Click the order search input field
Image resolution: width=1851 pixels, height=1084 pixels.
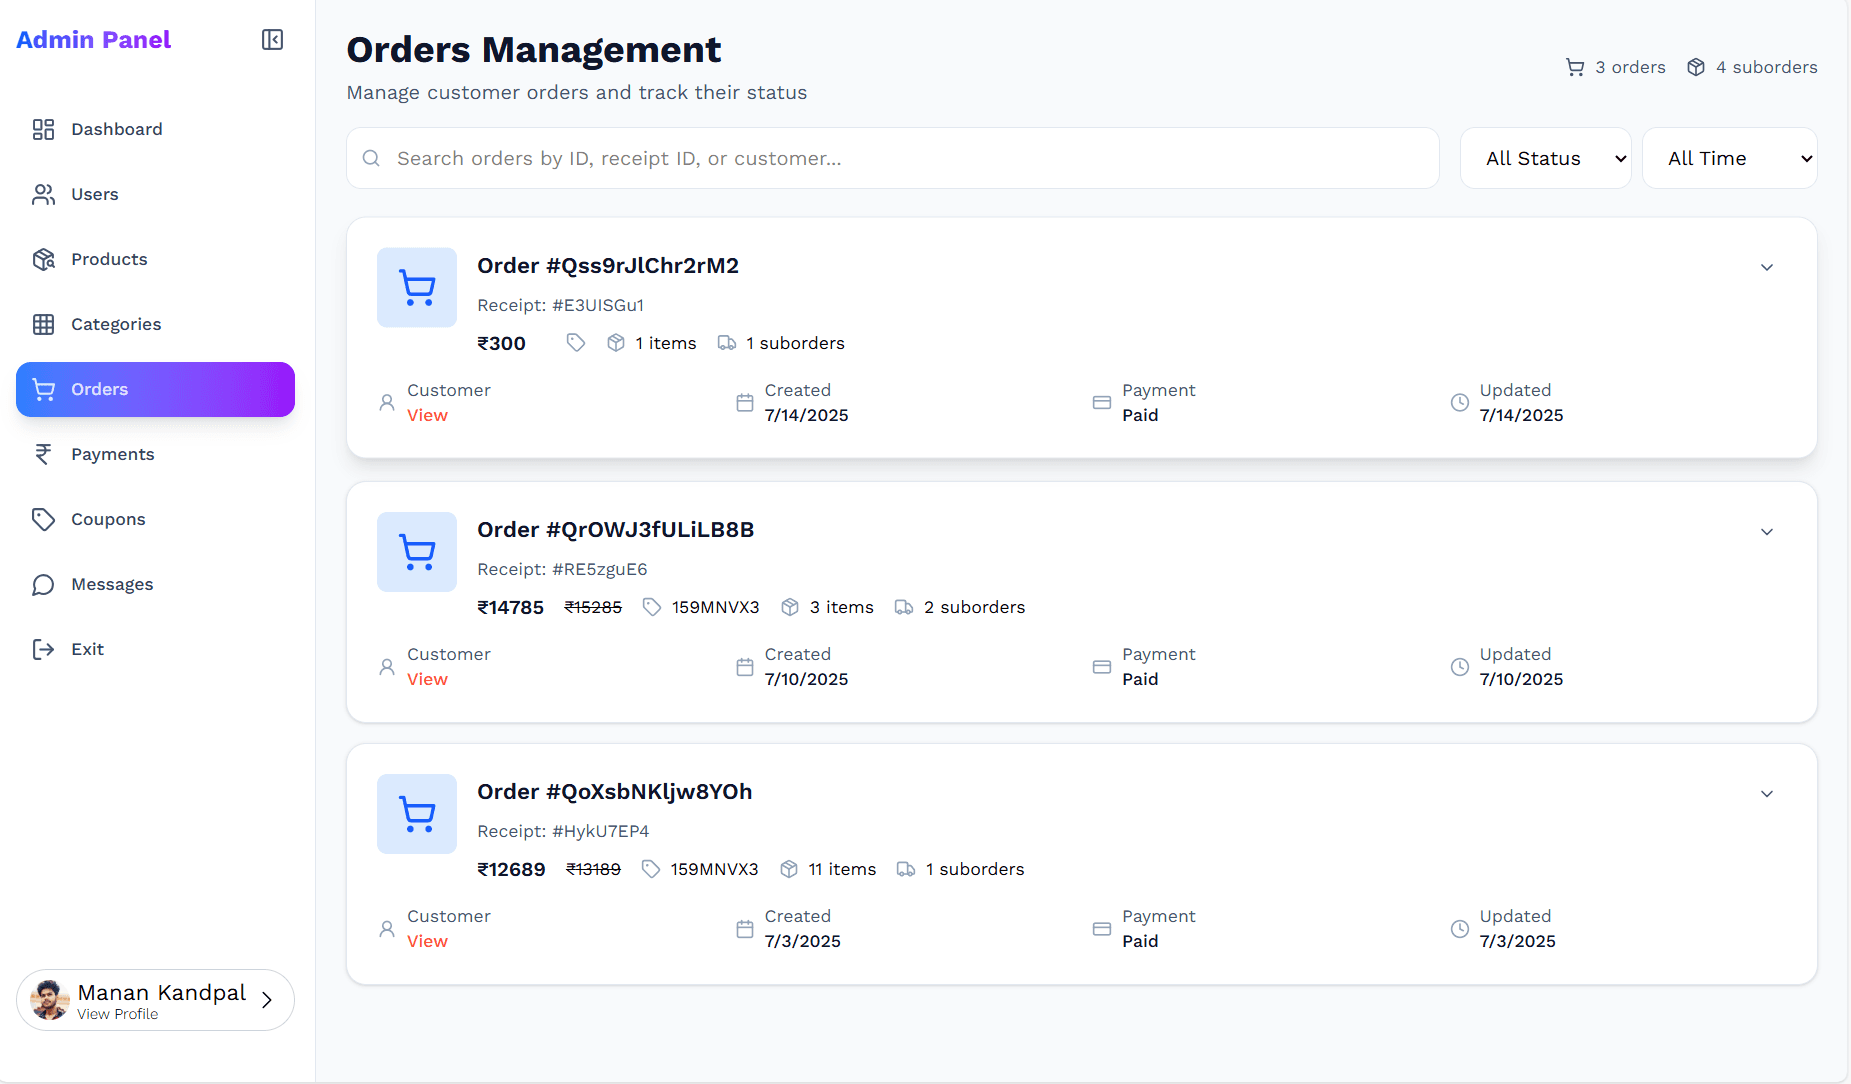pos(890,158)
